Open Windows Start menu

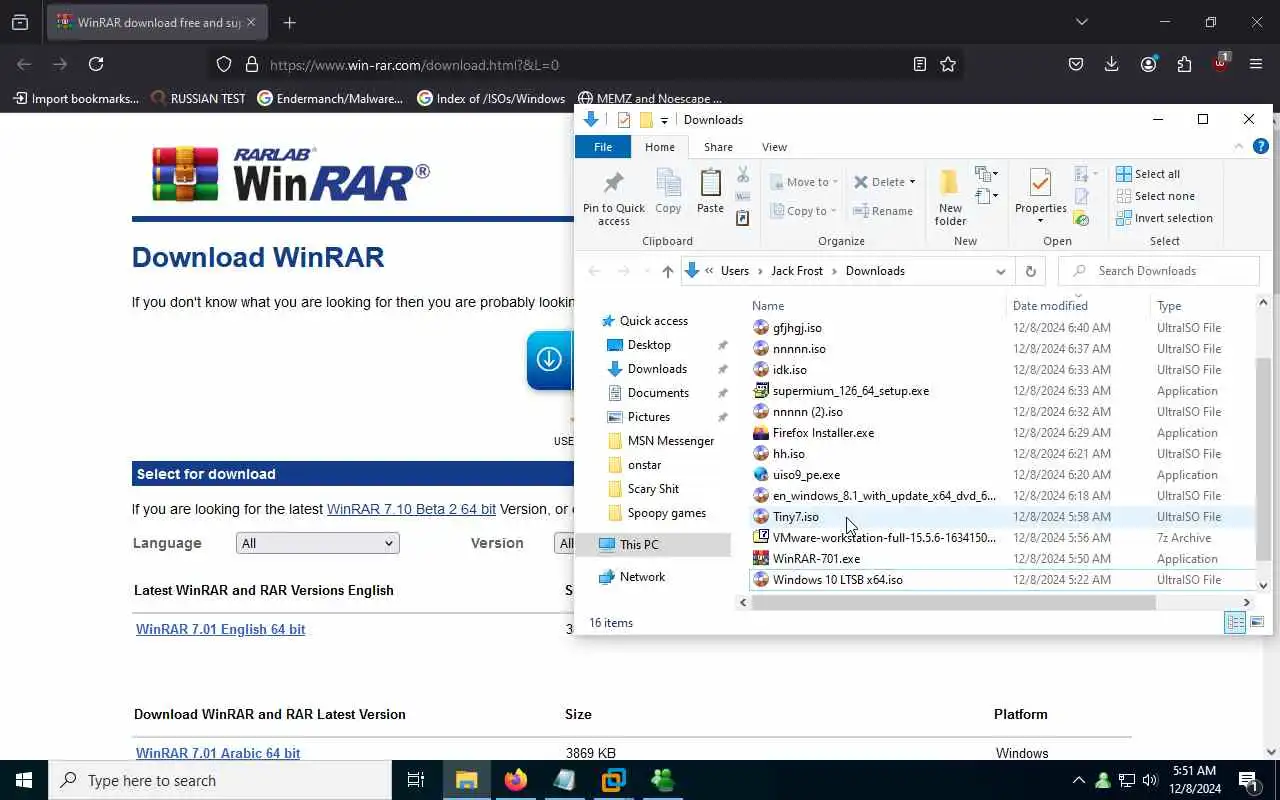point(24,780)
